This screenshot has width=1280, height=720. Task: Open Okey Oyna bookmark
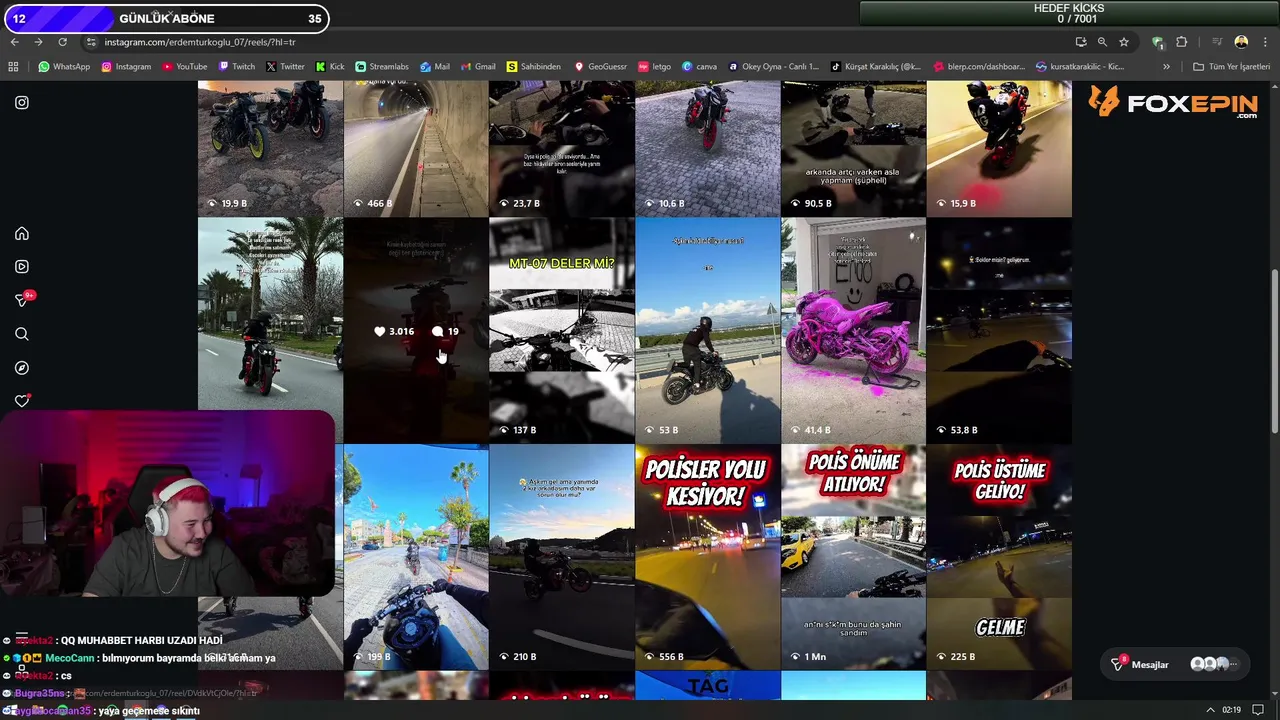pyautogui.click(x=773, y=67)
